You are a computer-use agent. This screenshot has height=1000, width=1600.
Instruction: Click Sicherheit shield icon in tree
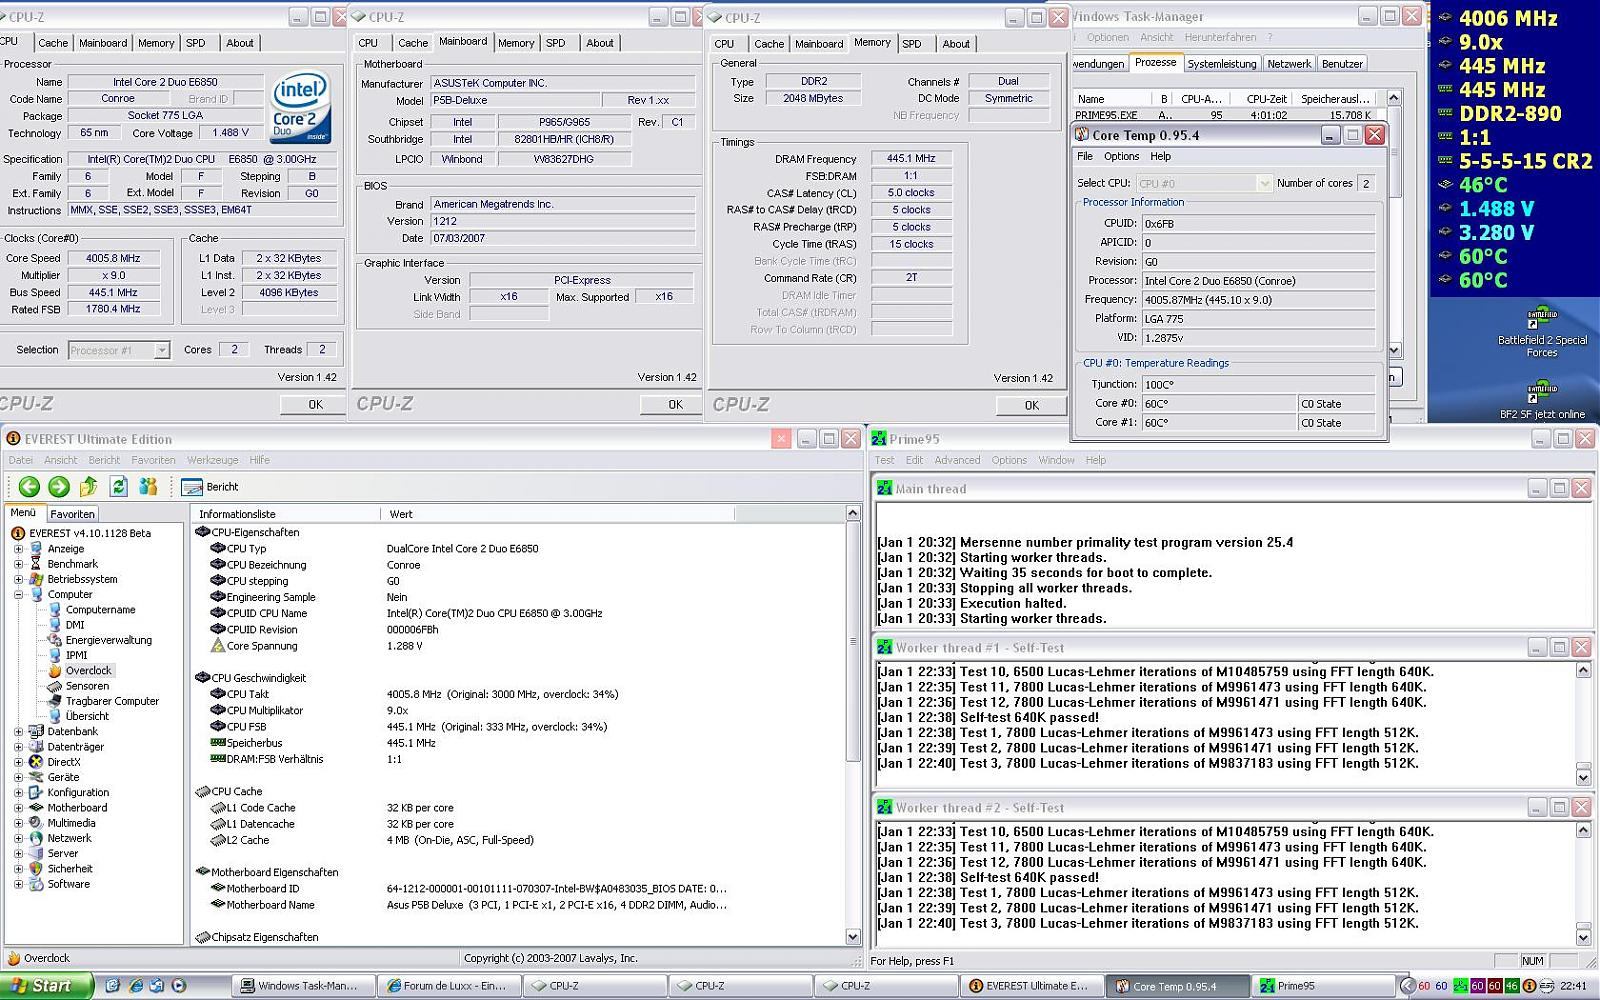[36, 869]
